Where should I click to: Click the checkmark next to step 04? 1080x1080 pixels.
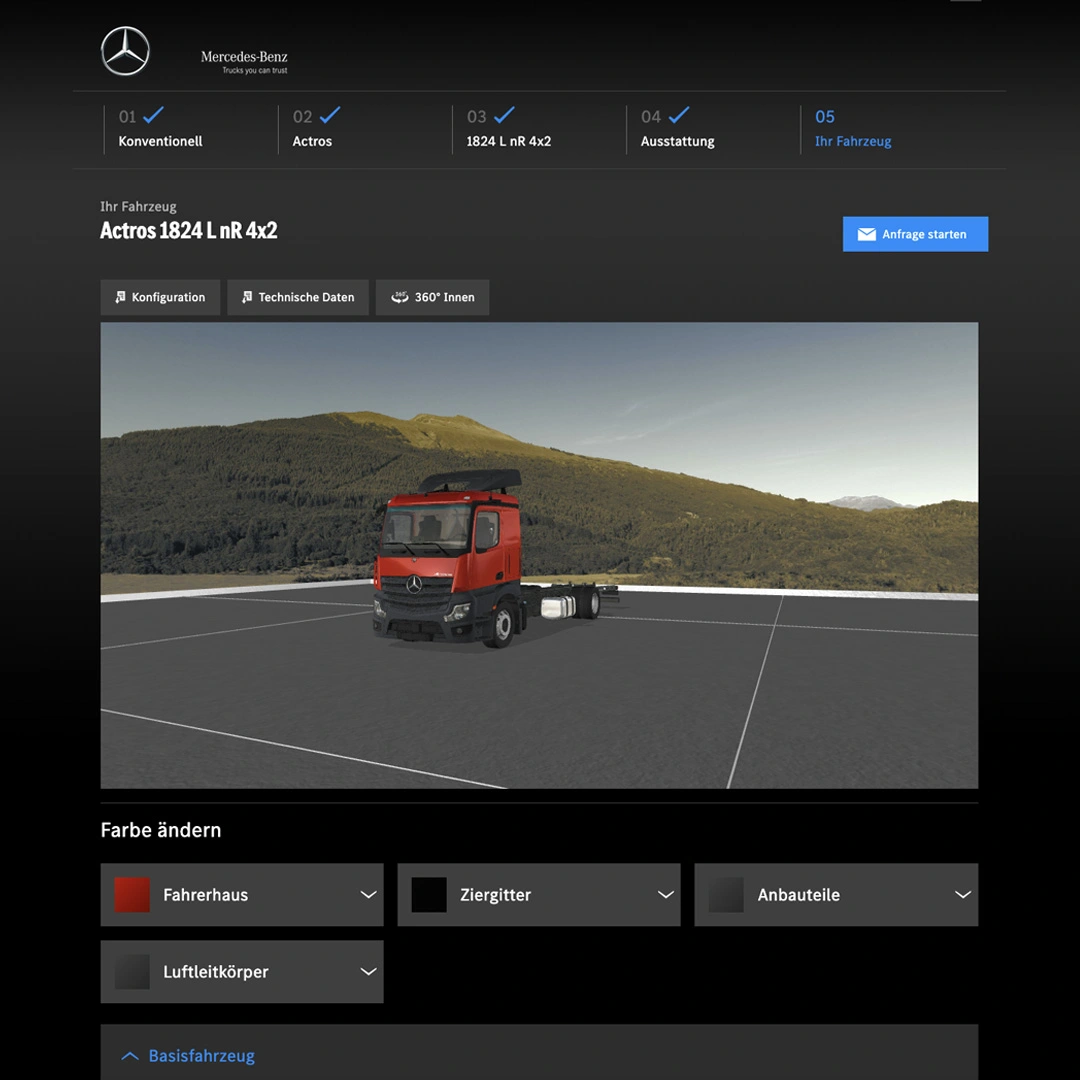(x=679, y=115)
